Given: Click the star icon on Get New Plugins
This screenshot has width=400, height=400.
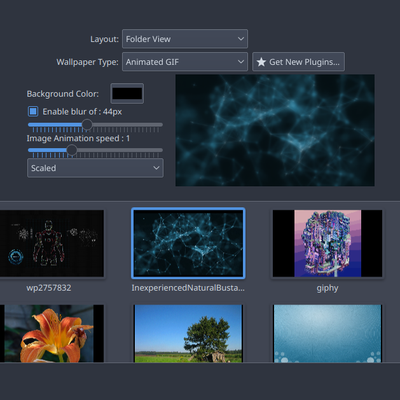Looking at the screenshot, I should [261, 62].
